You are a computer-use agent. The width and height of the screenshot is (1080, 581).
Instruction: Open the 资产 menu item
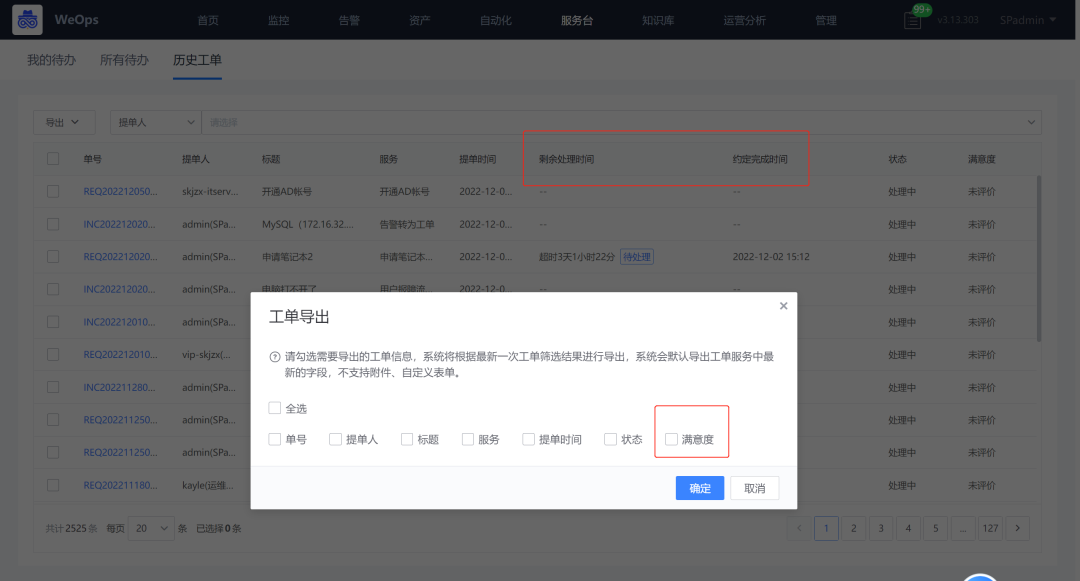click(x=419, y=21)
